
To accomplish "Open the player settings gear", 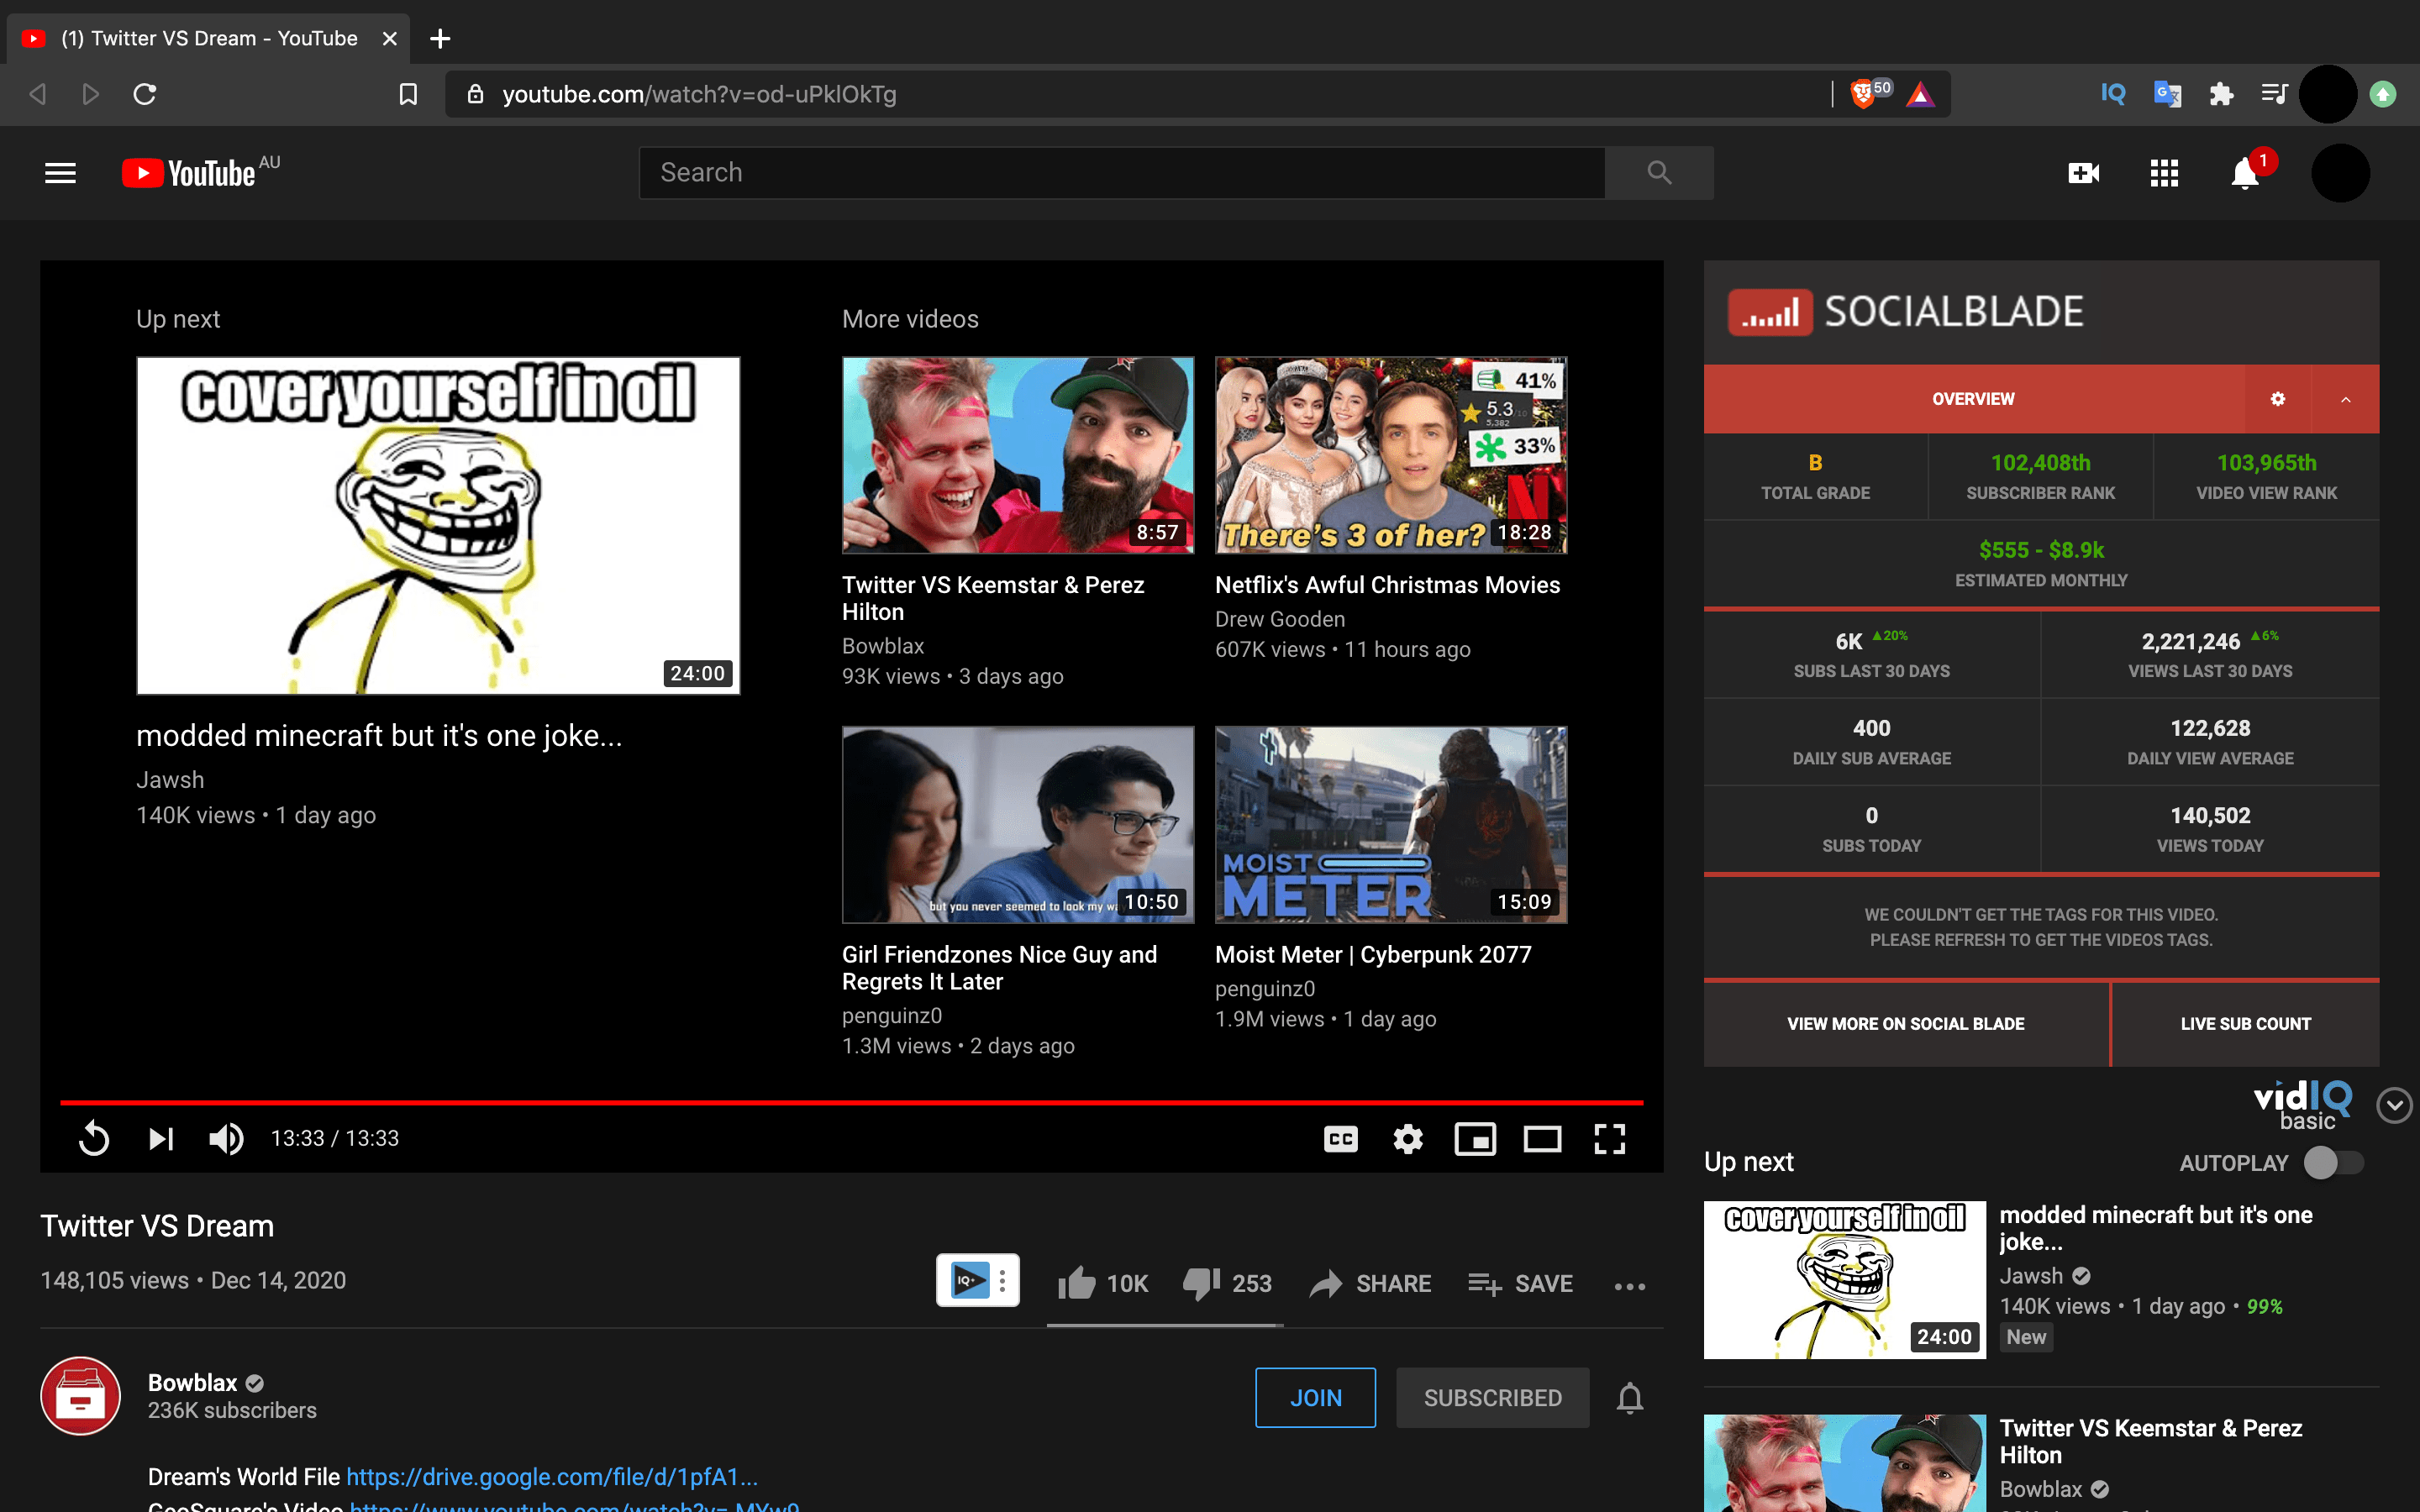I will 1408,1138.
